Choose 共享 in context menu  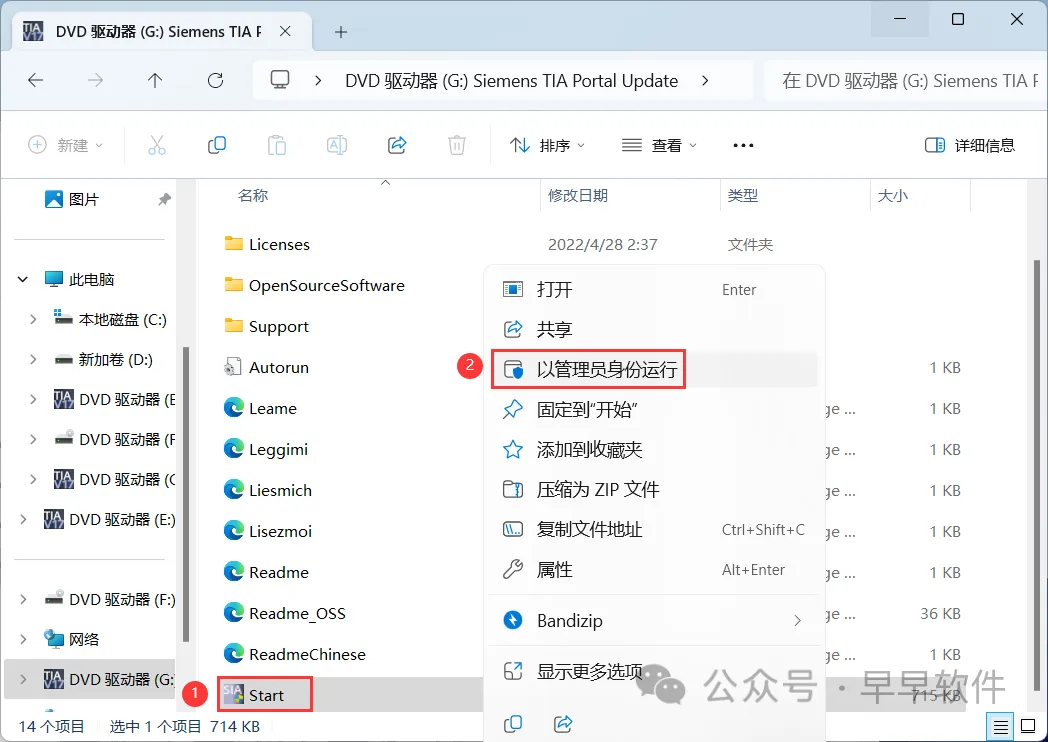point(654,330)
